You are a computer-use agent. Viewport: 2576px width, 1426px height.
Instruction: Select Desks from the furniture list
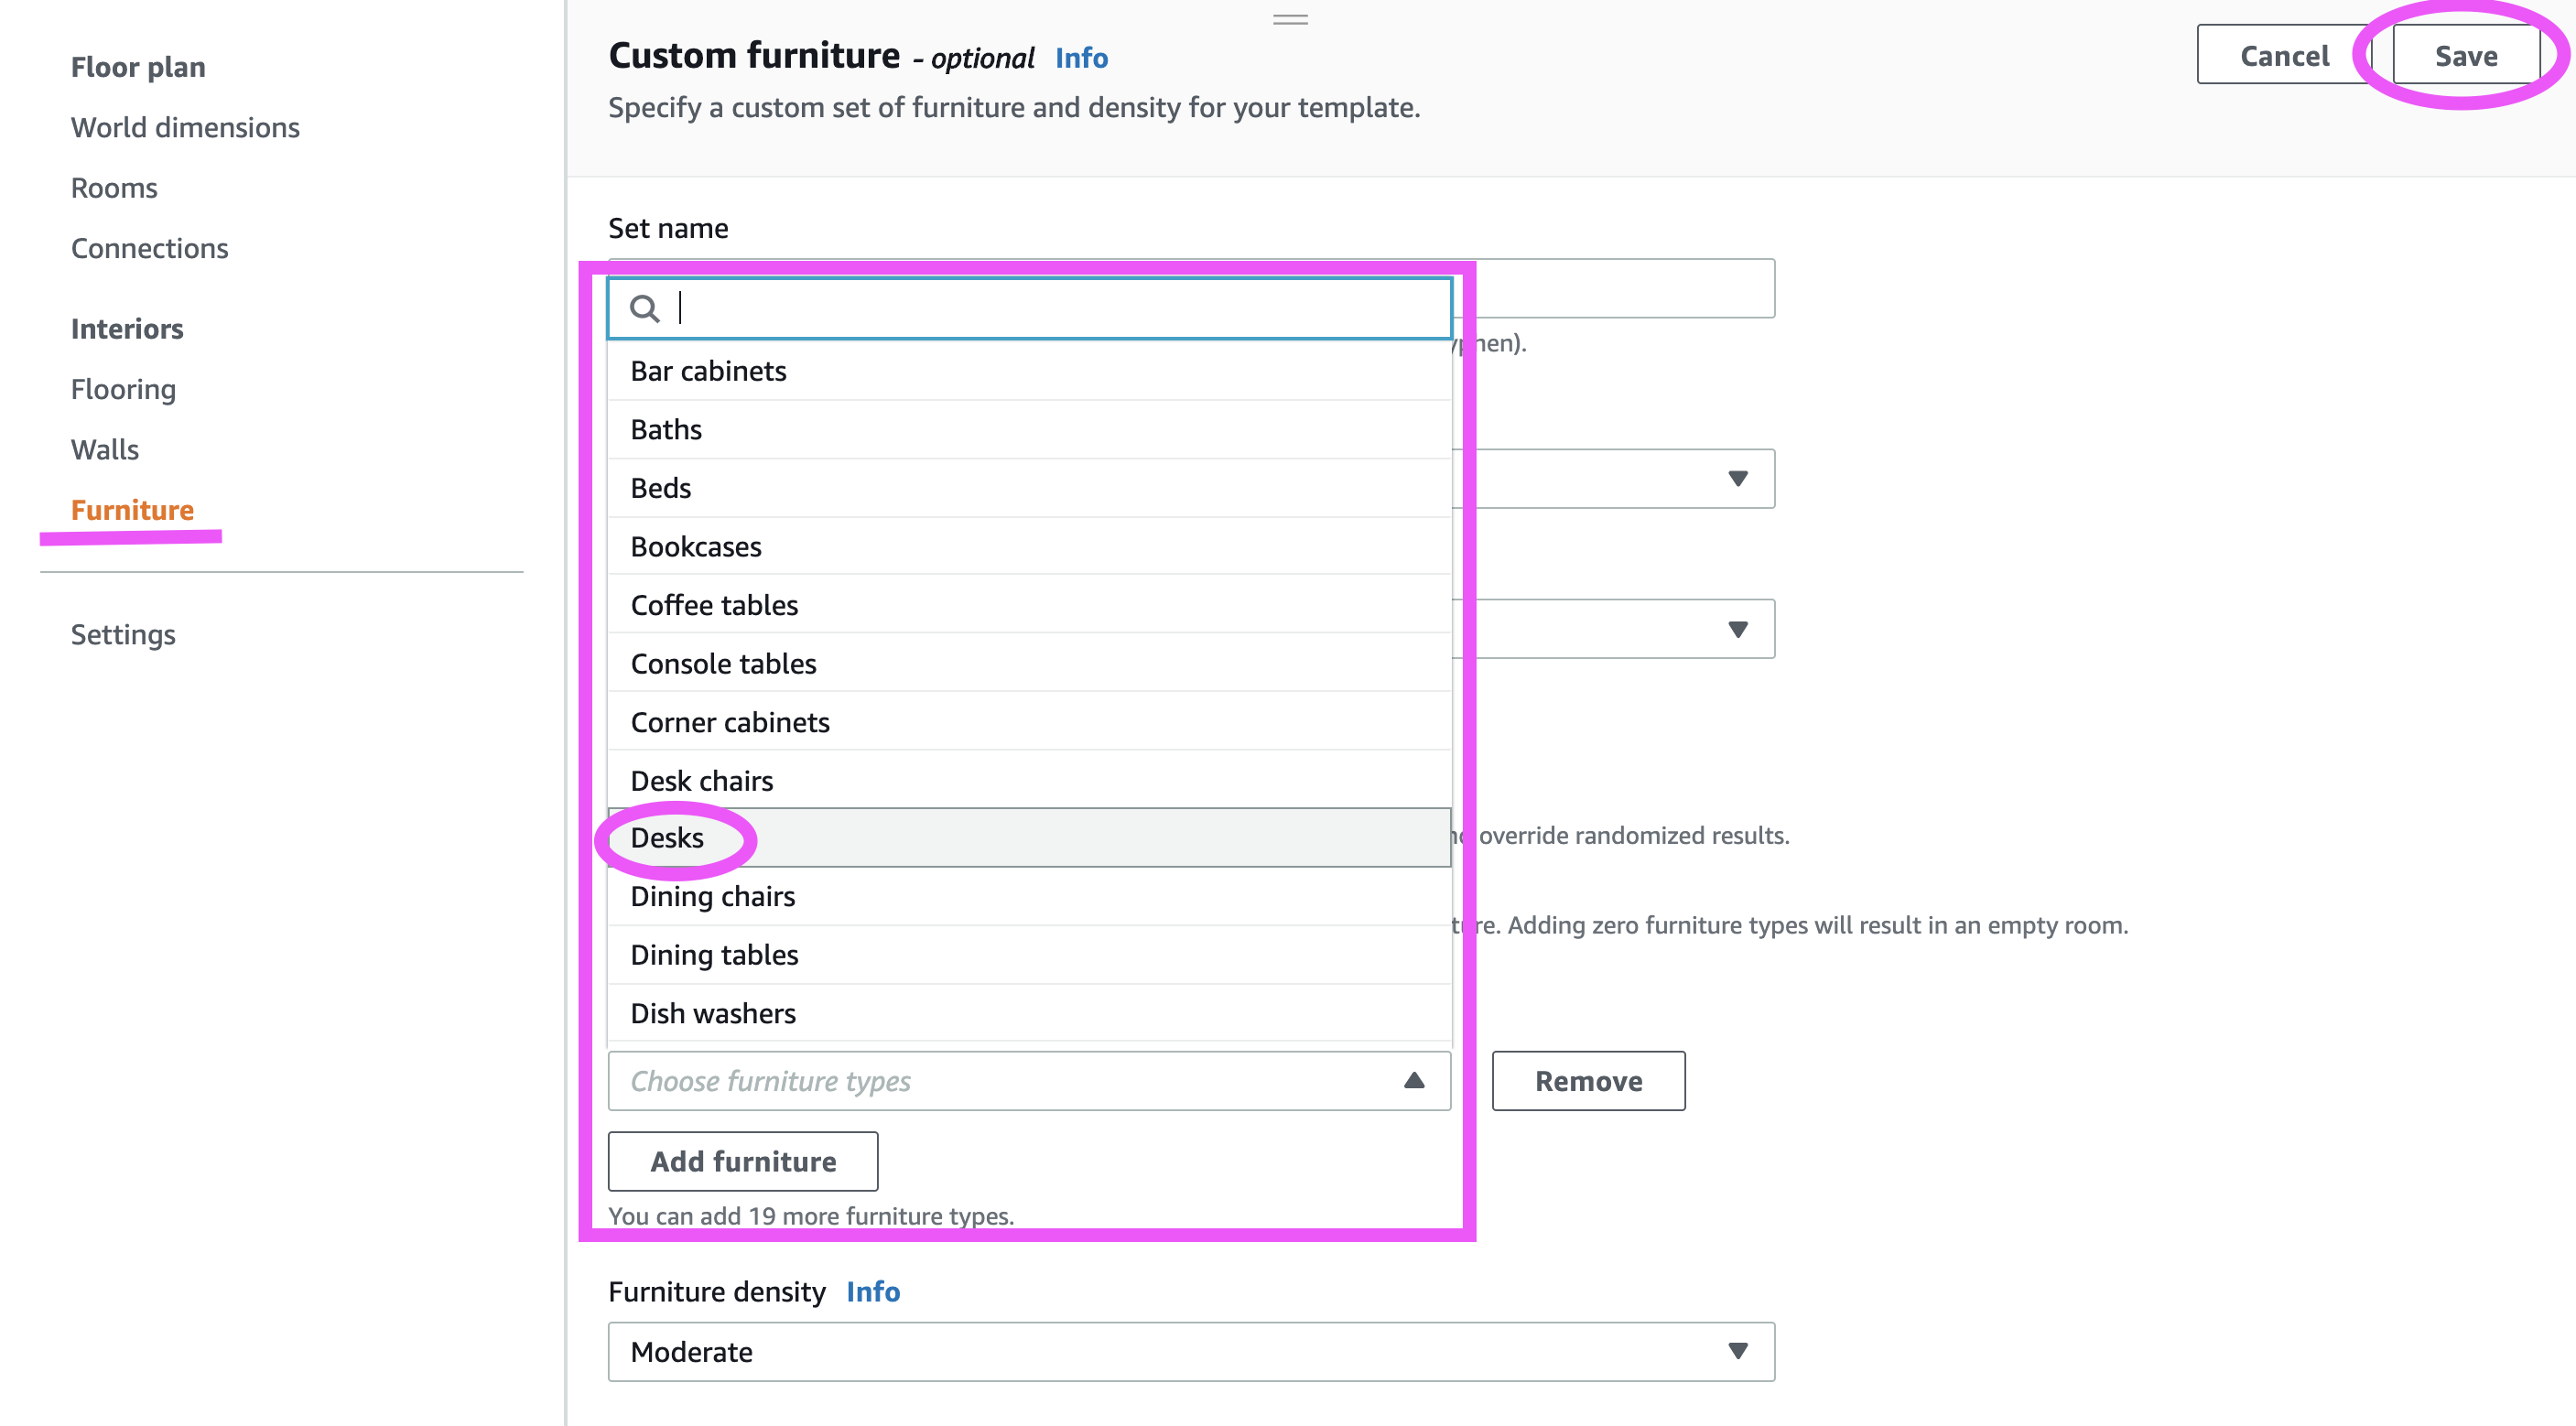pos(667,838)
